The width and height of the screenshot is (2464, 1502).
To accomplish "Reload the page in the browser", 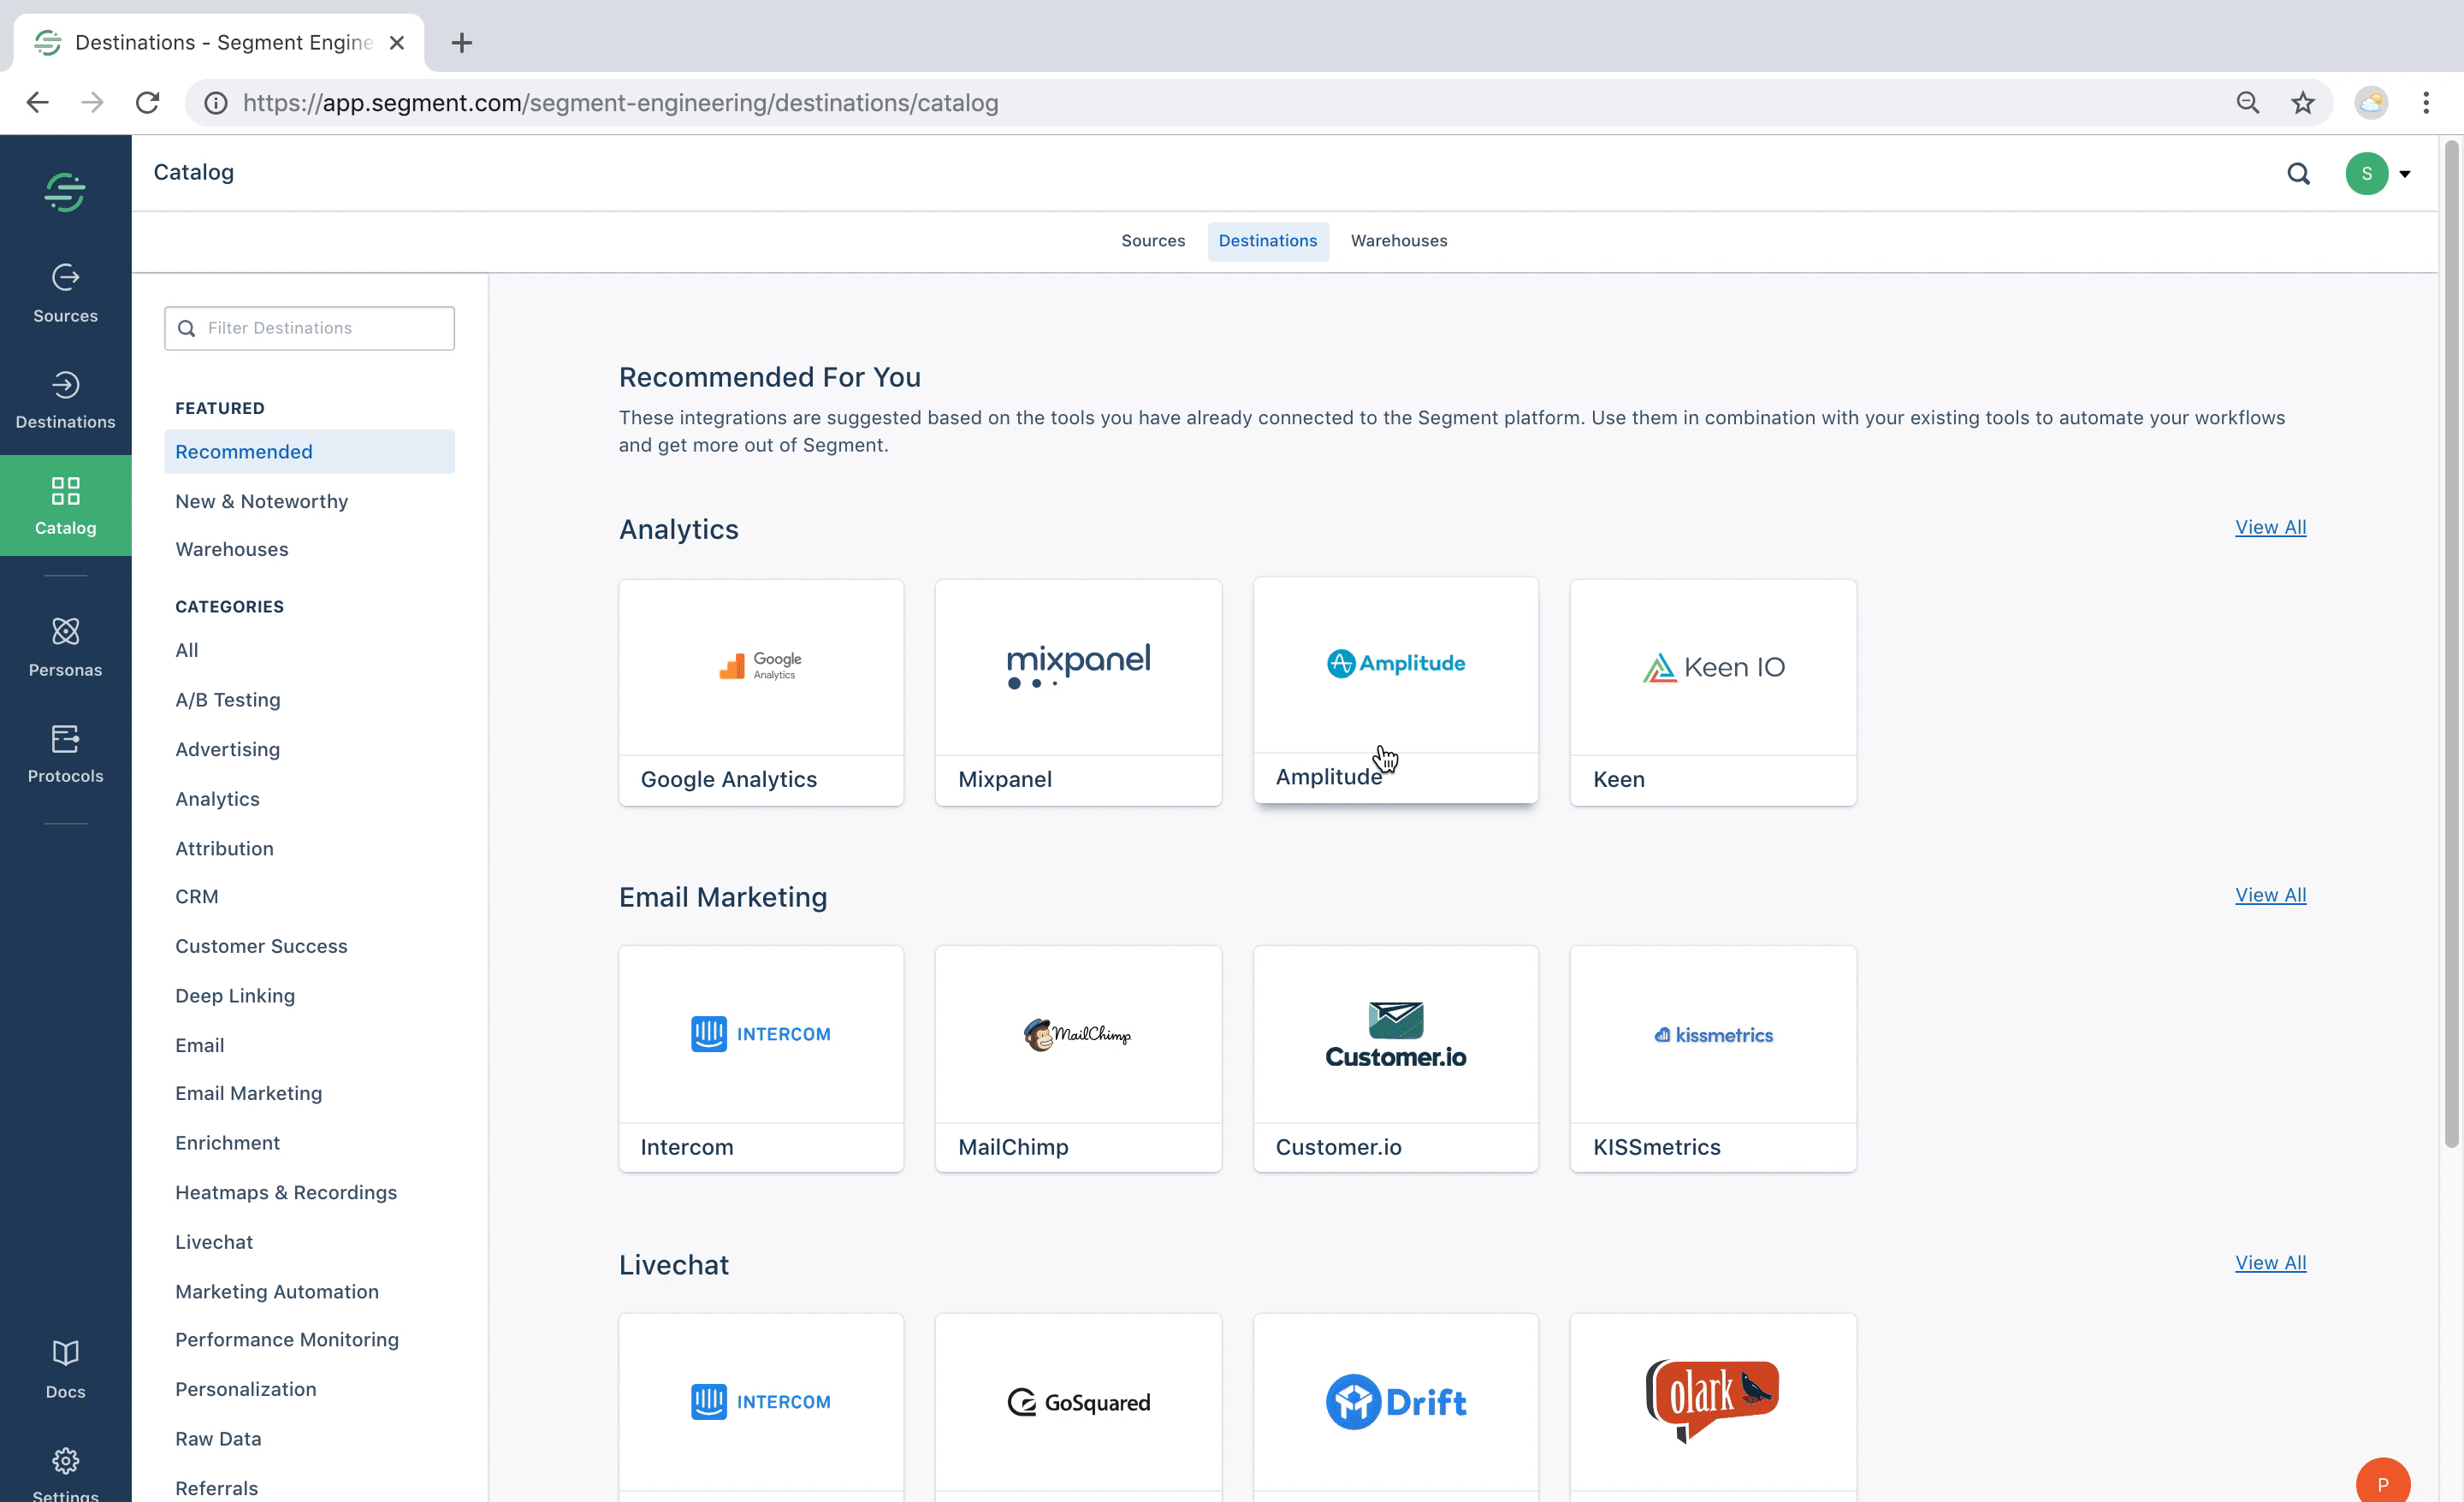I will (x=148, y=103).
